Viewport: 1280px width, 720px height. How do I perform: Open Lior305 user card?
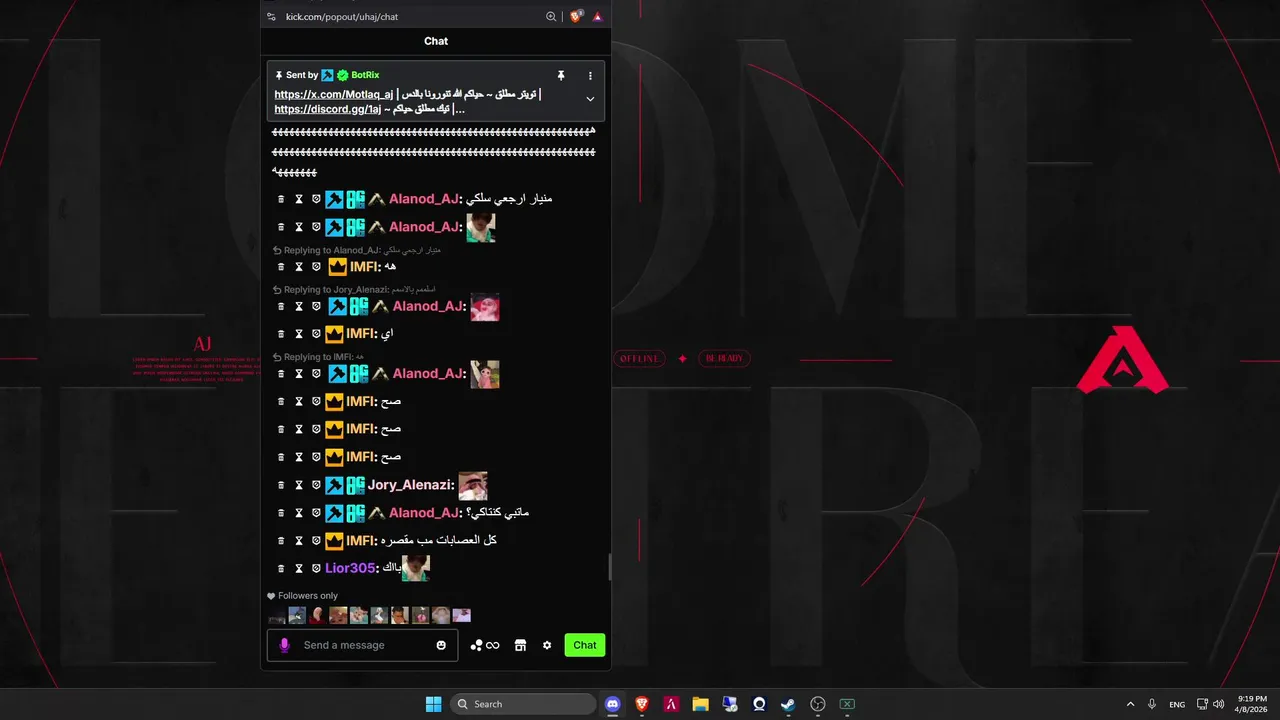point(350,568)
